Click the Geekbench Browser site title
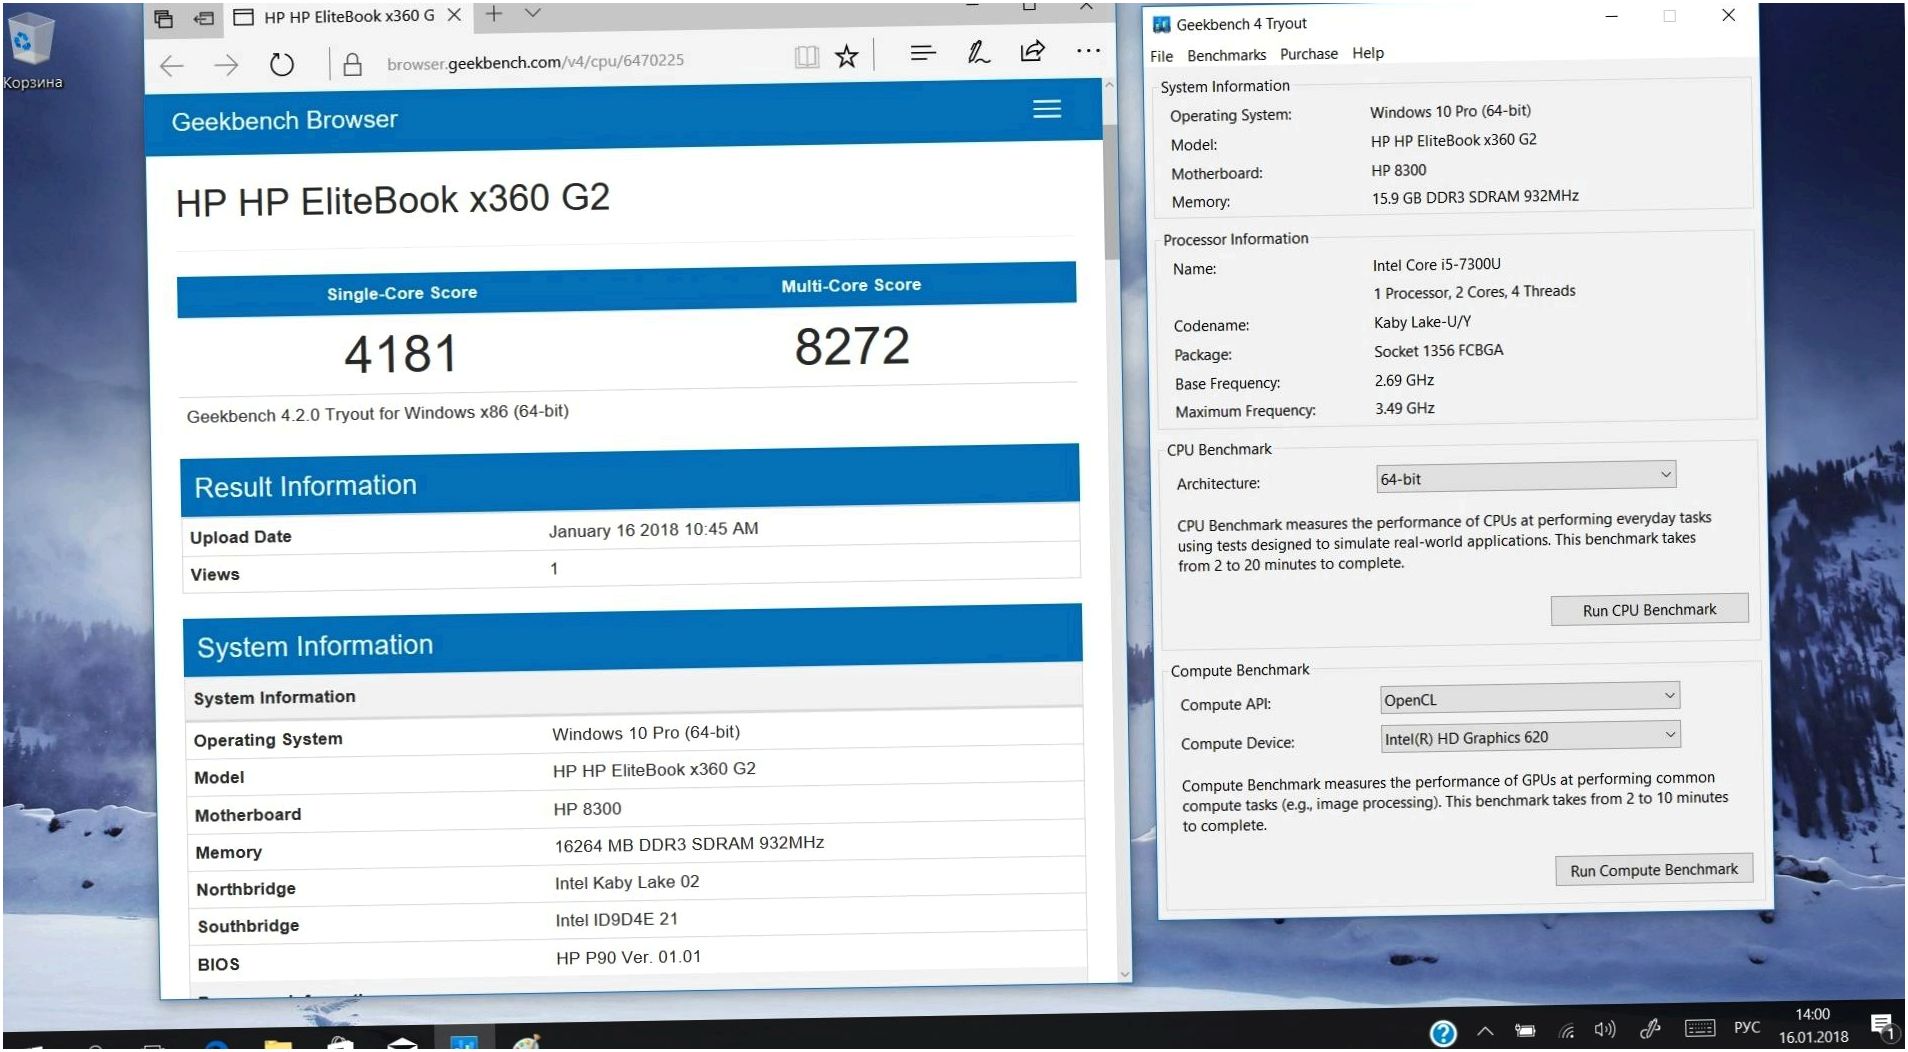Image resolution: width=1908 pixels, height=1052 pixels. pos(285,121)
